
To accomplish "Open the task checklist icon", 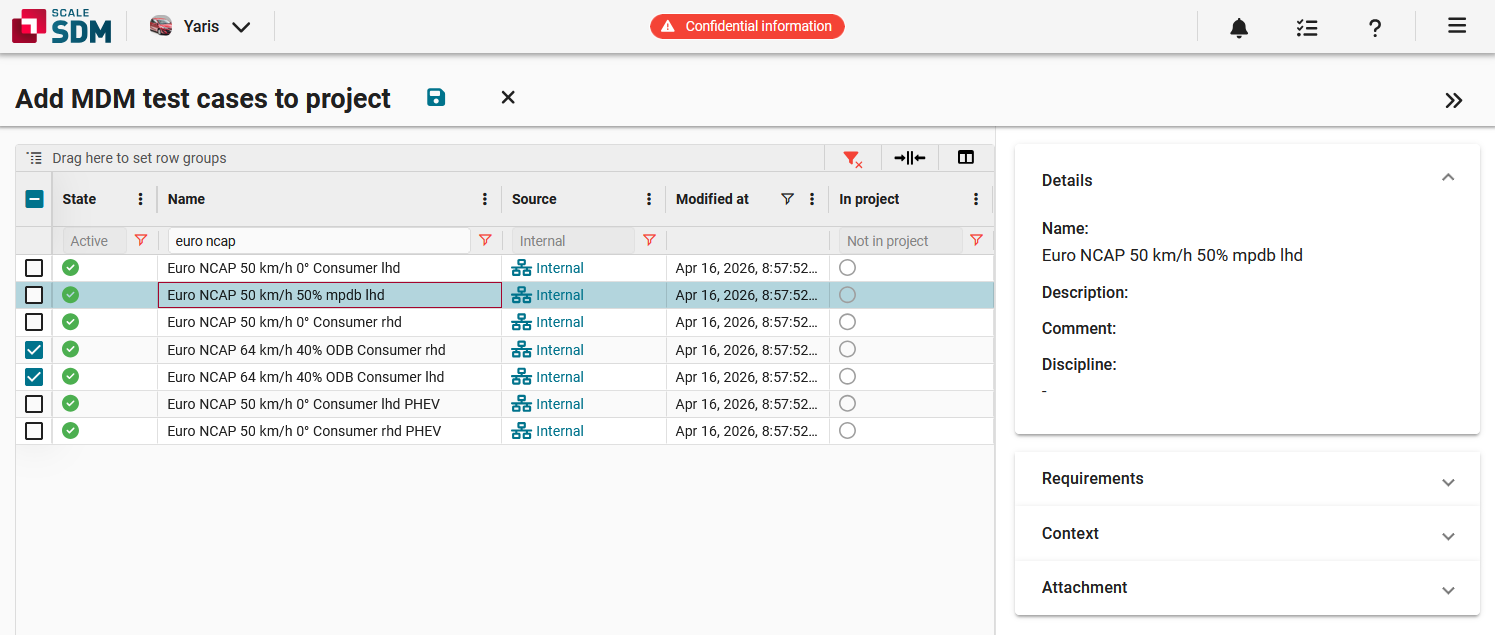I will click(x=1306, y=28).
